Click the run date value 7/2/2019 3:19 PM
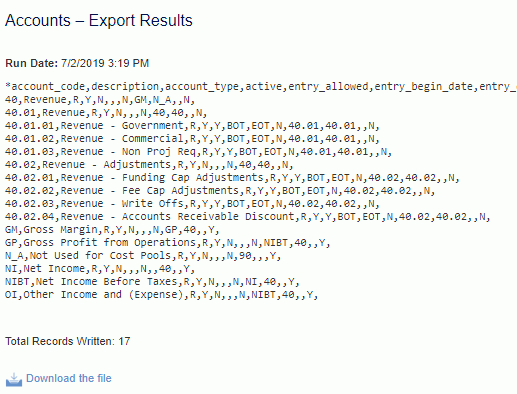Viewport: 517px width, 394px height. click(x=105, y=63)
